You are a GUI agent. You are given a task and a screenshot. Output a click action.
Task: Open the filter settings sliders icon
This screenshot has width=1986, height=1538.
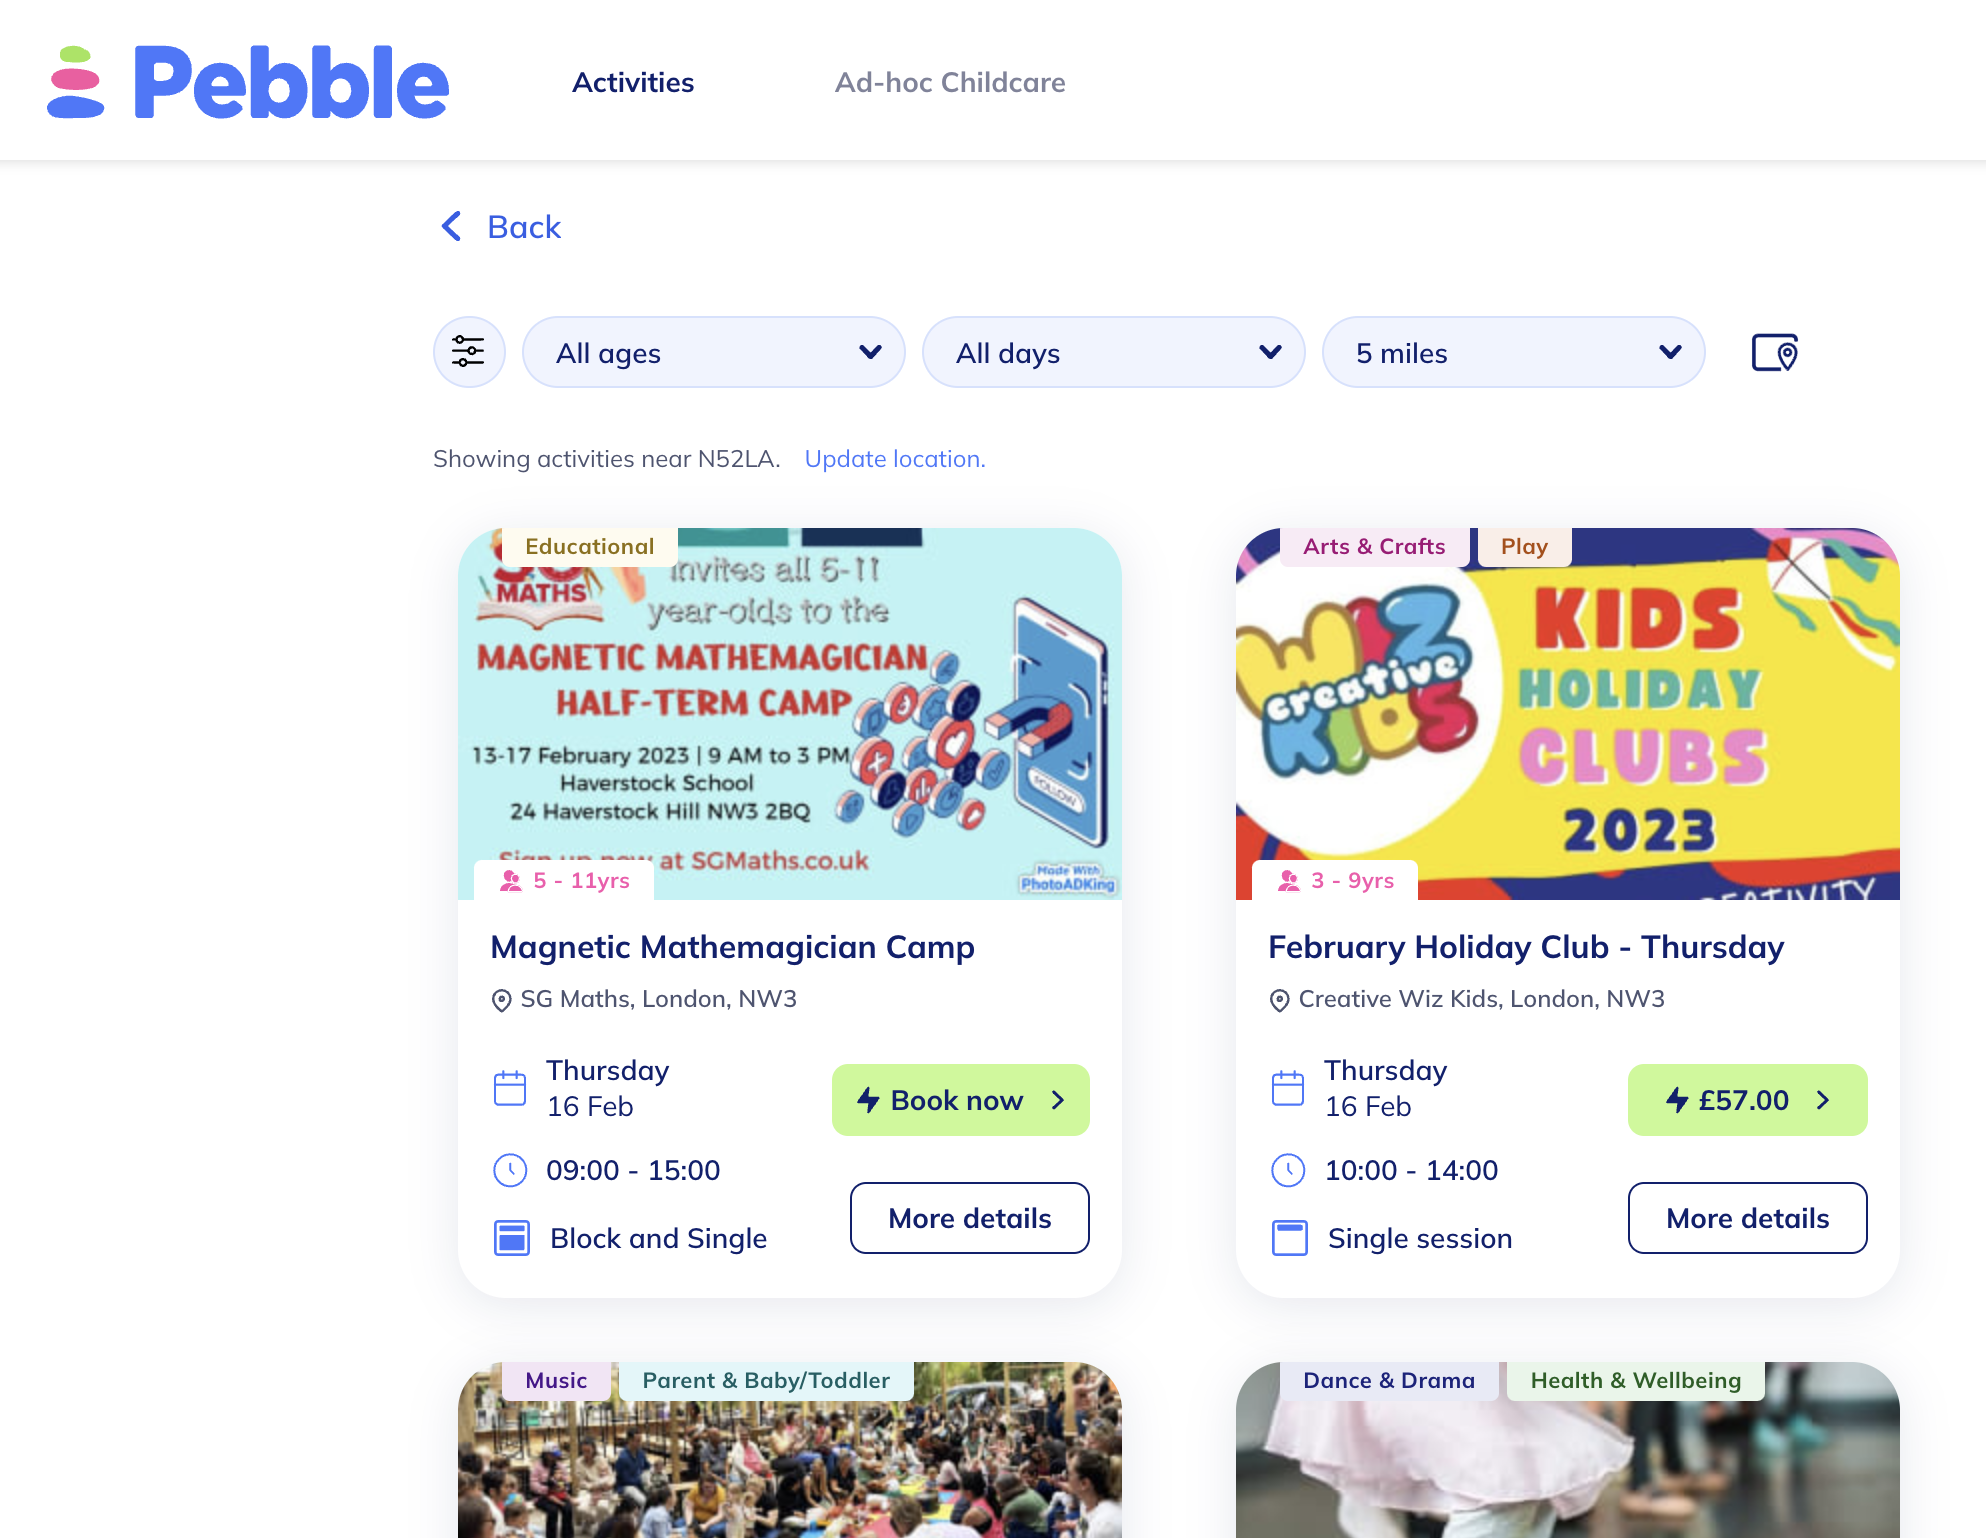[x=468, y=352]
